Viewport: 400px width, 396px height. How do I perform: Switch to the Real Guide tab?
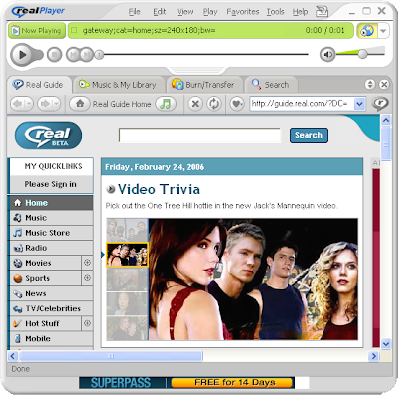[x=39, y=85]
